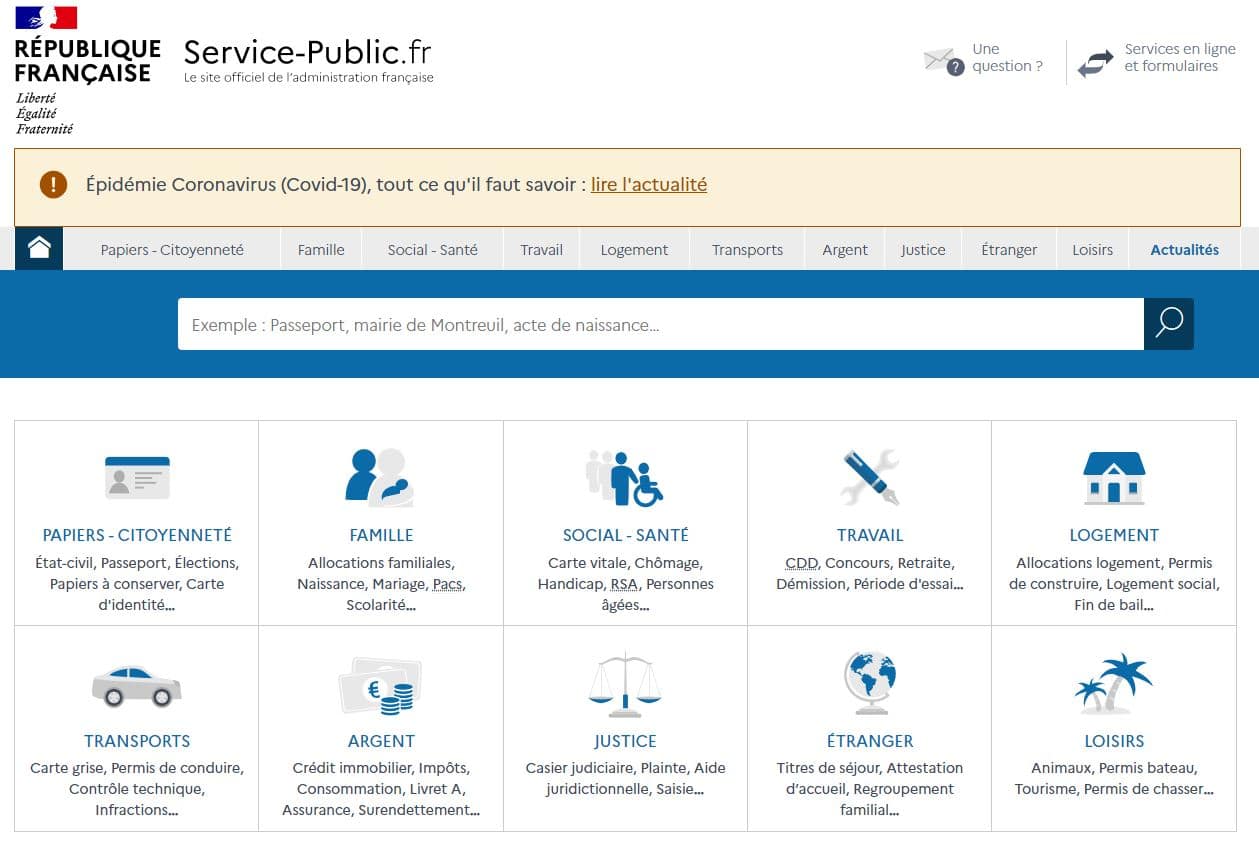Click the FAMILLE card heading
Screen dimensions: 1259x846
[381, 535]
